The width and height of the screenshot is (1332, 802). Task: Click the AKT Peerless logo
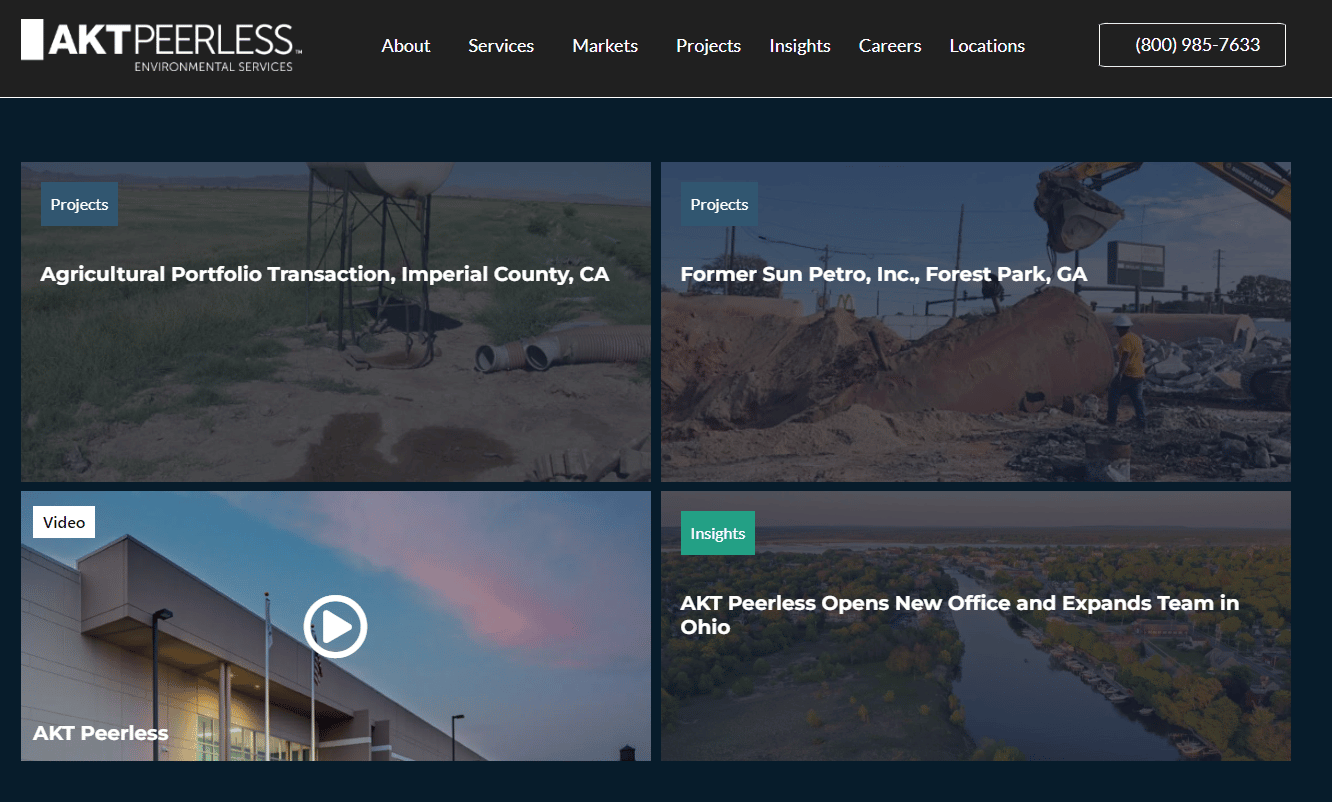coord(161,46)
